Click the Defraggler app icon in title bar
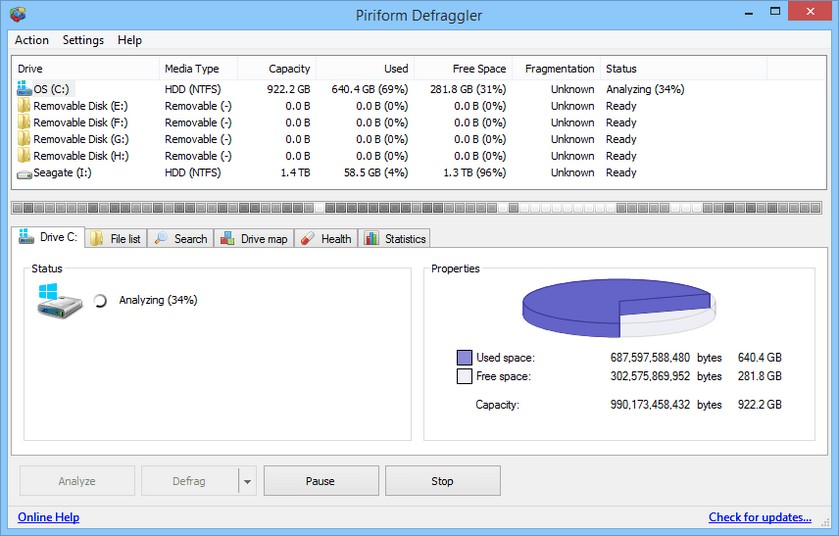Screen dimensions: 839x536 (x=17, y=14)
